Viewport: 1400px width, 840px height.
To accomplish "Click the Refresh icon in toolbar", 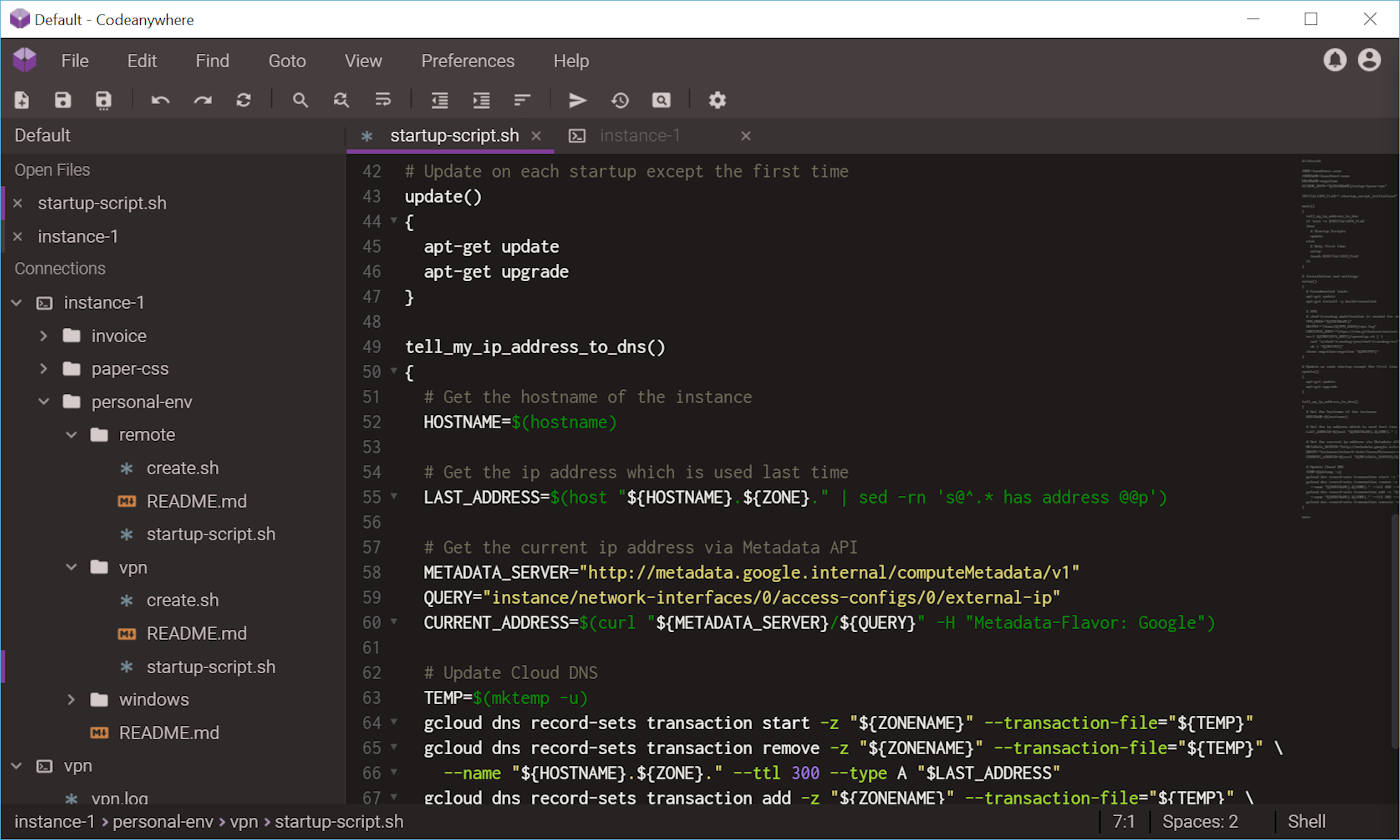I will click(244, 100).
